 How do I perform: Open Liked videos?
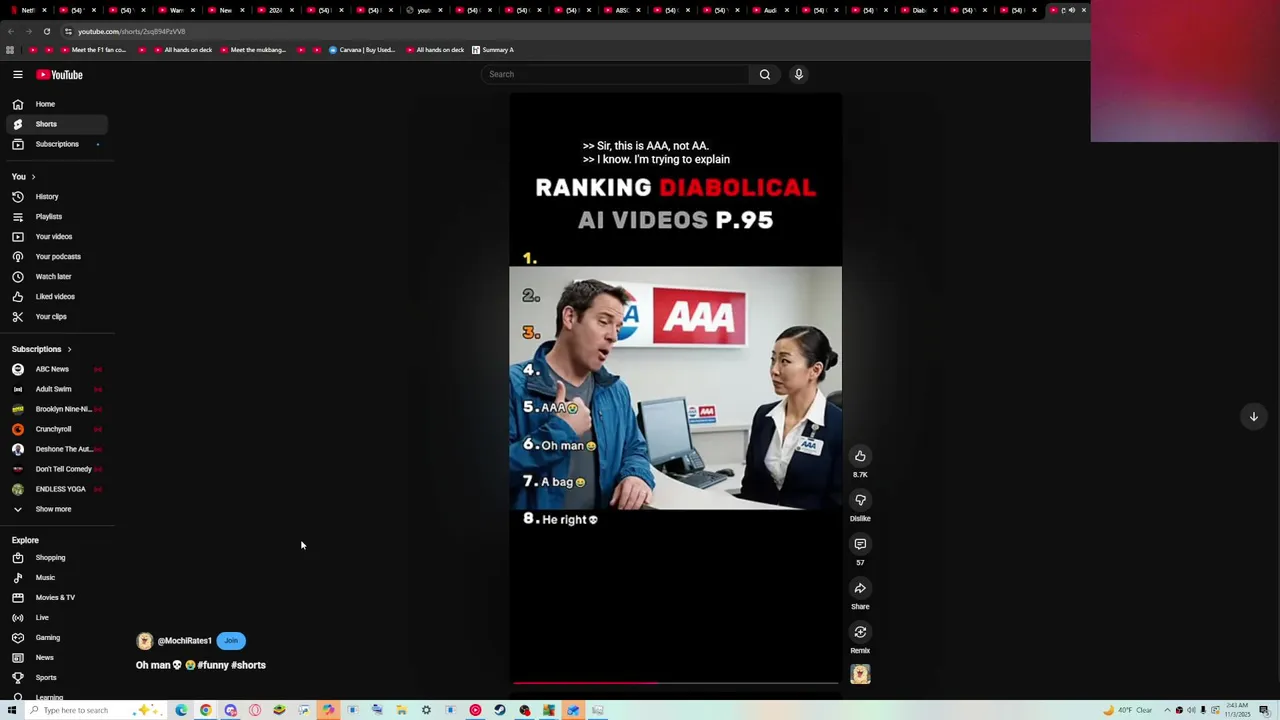pos(57,297)
